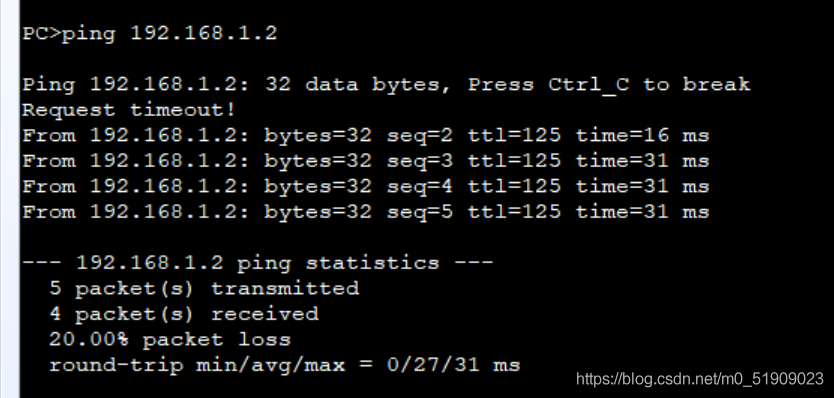Click the ping statistics header line
Screen dimensions: 834x398
tap(257, 263)
